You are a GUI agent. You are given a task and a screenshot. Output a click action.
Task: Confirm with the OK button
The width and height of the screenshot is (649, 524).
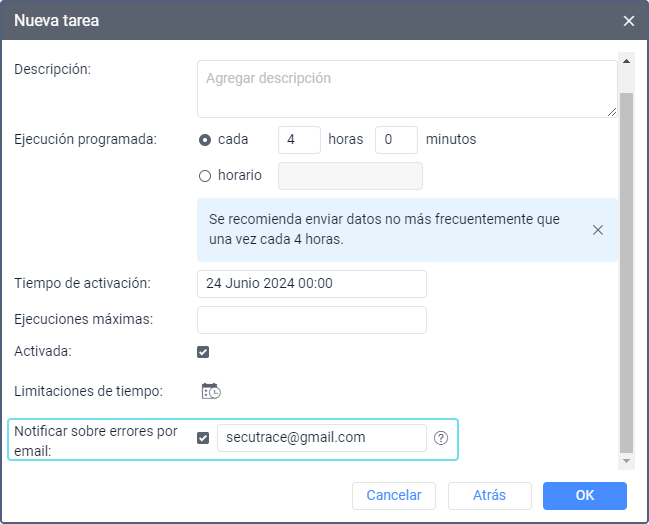[x=584, y=495]
